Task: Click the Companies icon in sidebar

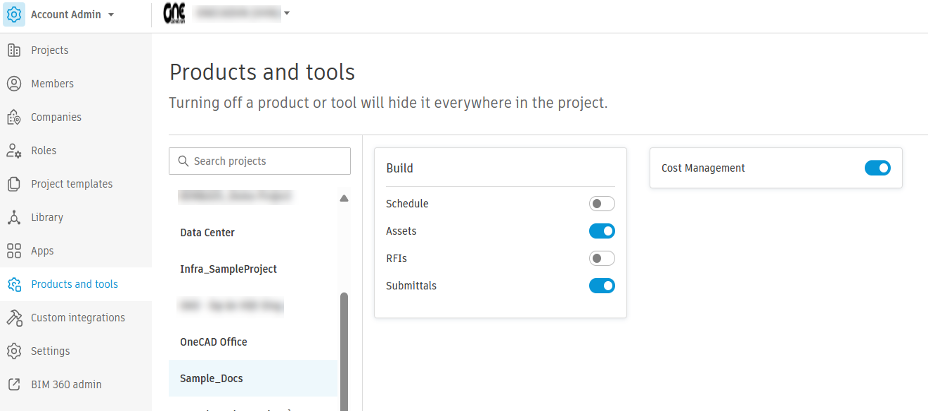Action: (x=14, y=117)
